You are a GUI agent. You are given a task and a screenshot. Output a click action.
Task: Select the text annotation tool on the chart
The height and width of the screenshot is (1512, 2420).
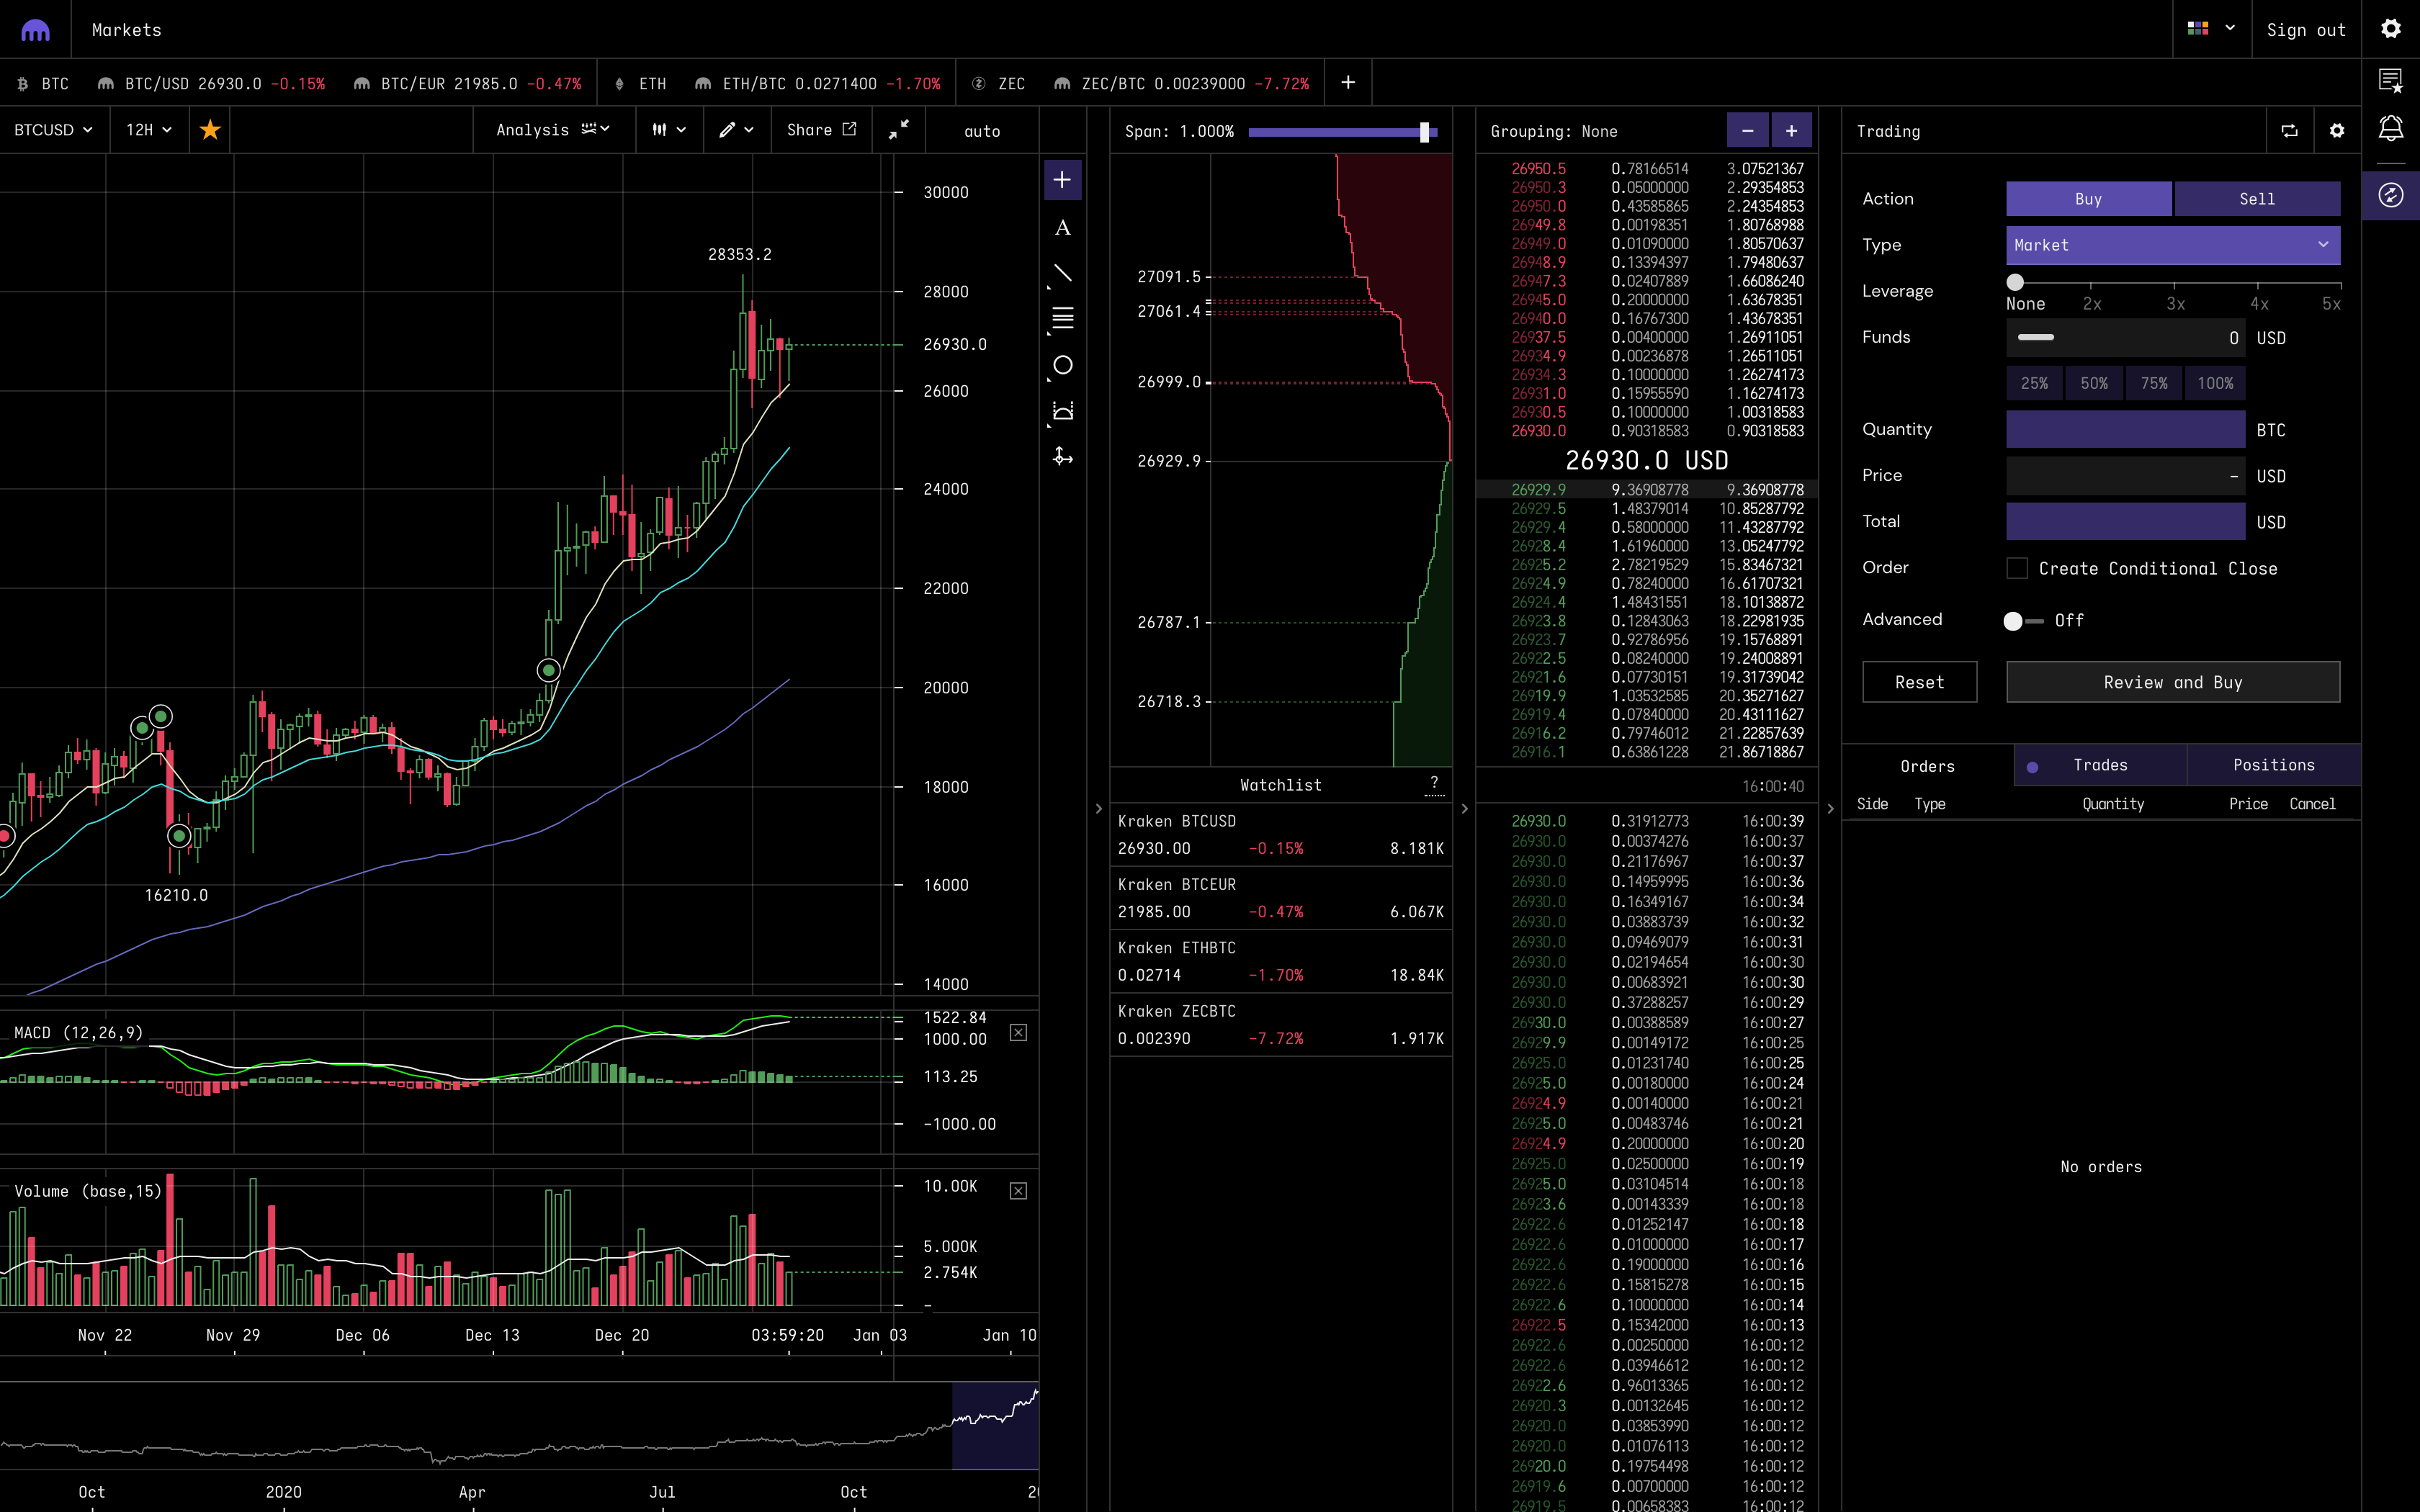click(x=1062, y=228)
